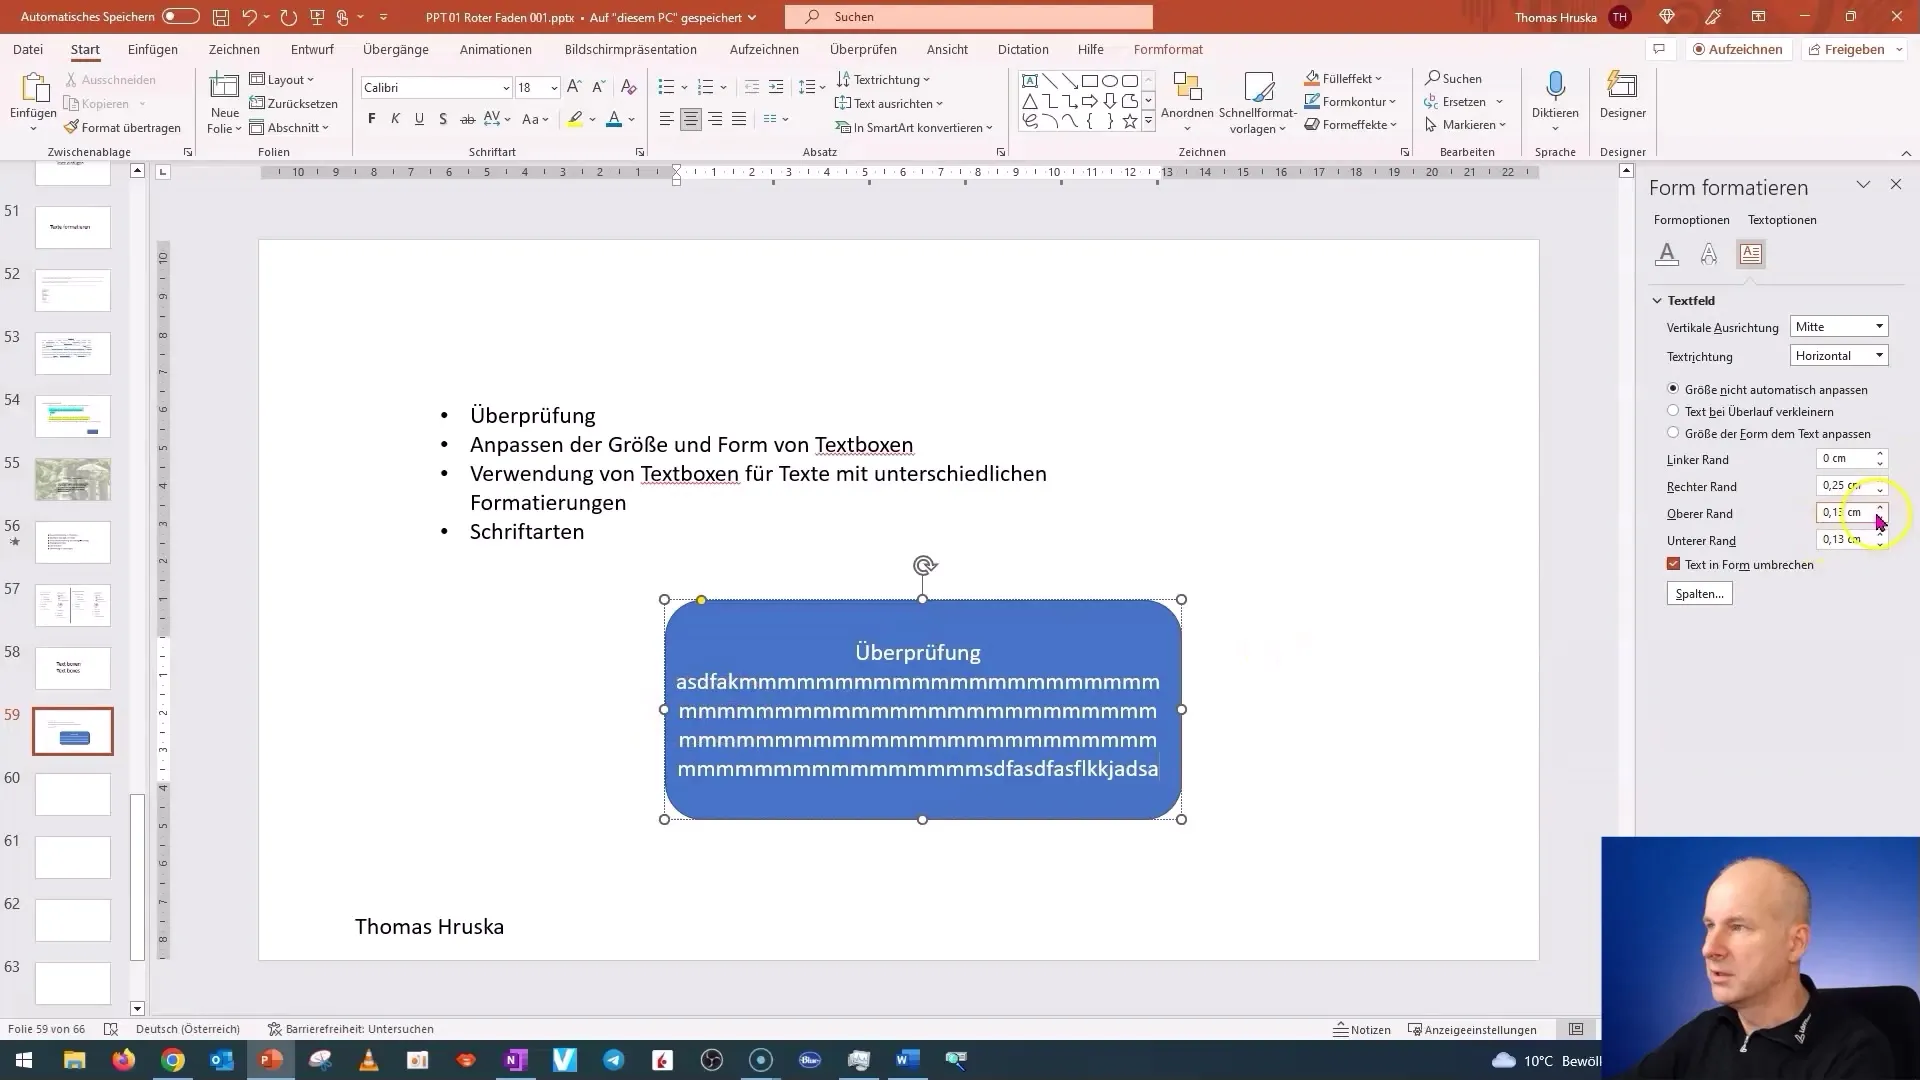Open Designer from ribbon
The height and width of the screenshot is (1080, 1920).
(1622, 98)
